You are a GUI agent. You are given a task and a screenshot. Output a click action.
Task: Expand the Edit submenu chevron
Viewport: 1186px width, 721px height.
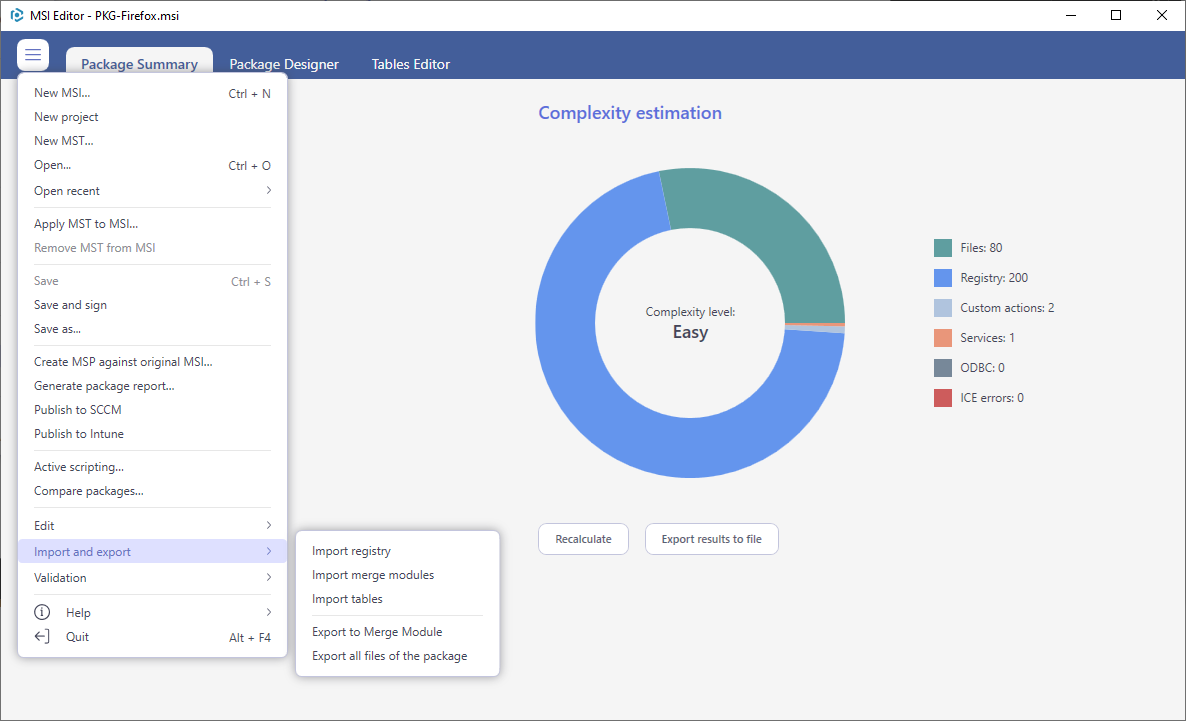269,525
